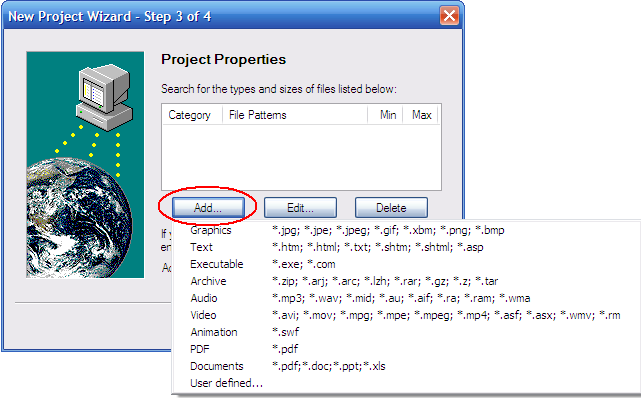Screen dimensions: 641x398
Task: Click the Delete button
Action: (391, 208)
